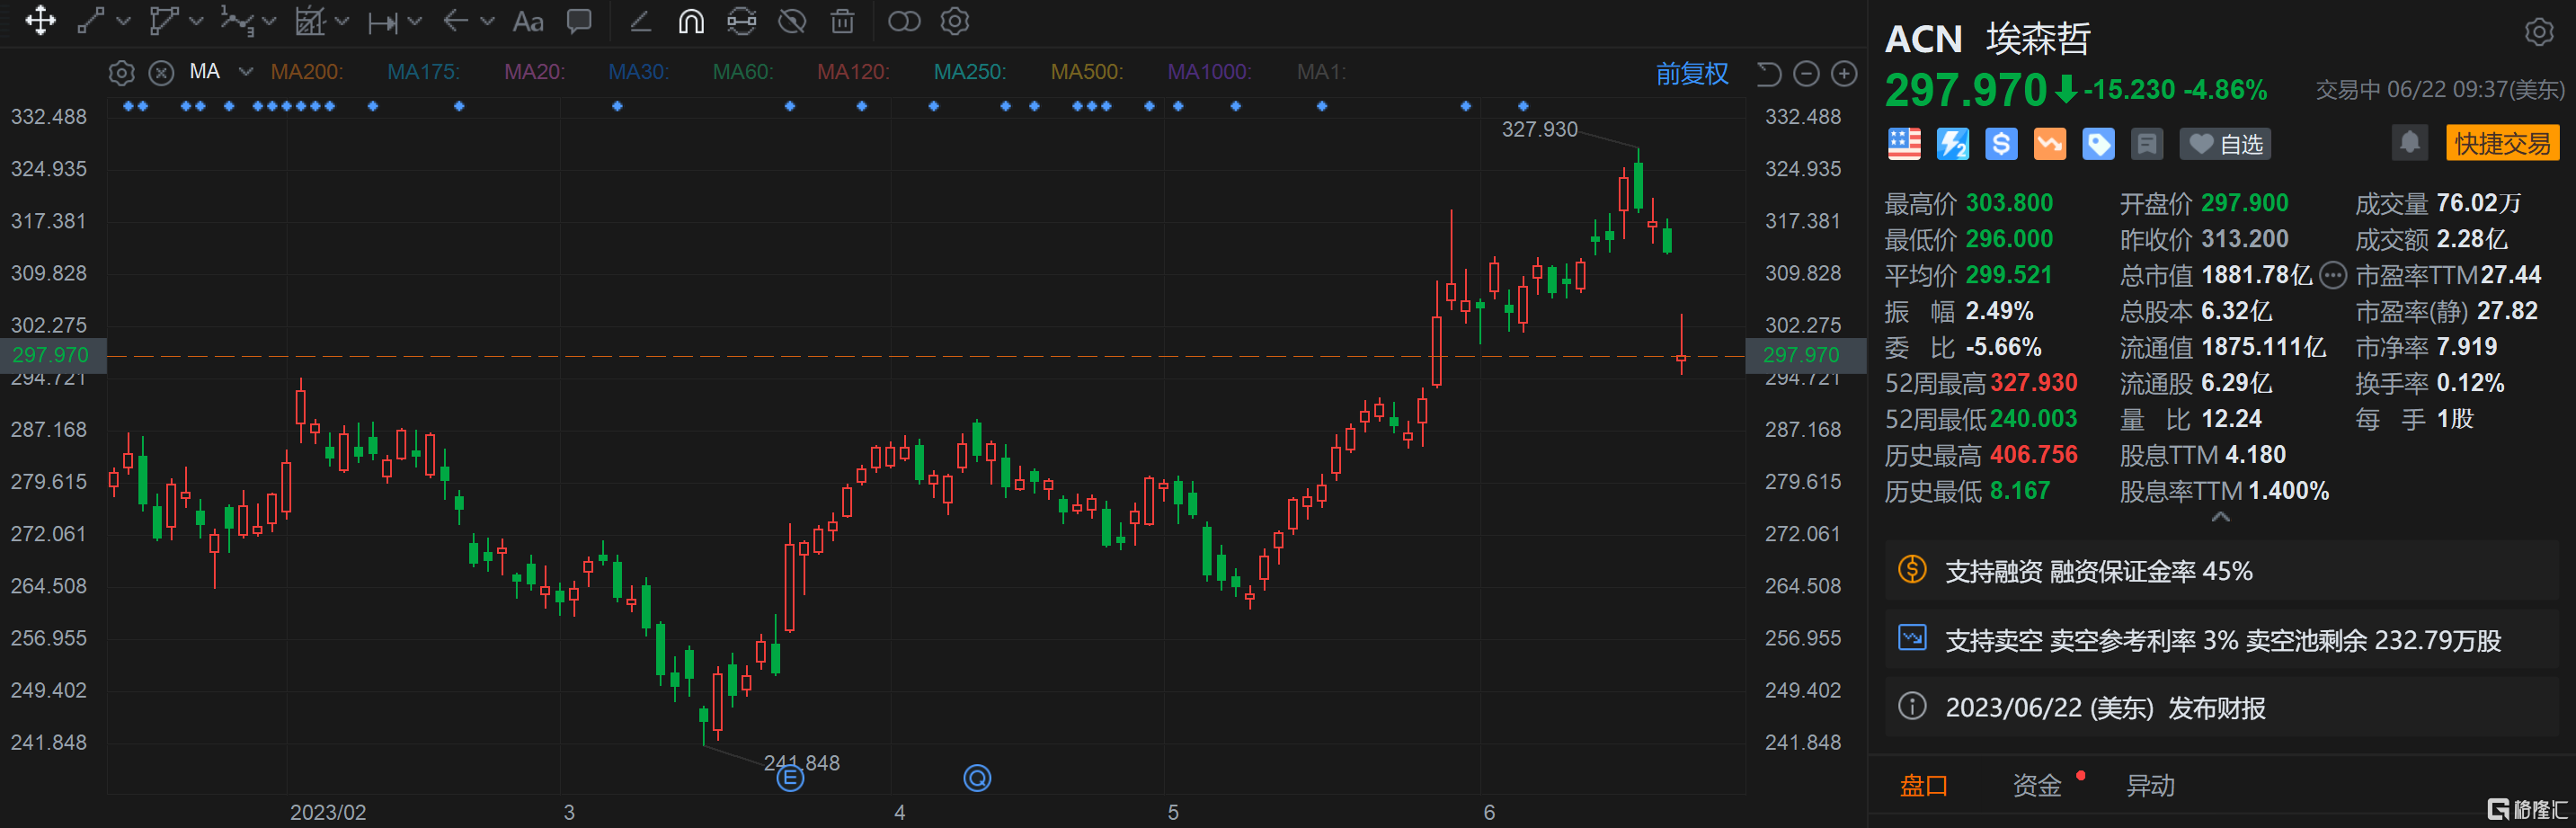
Task: Click the trash icon to delete drawings
Action: pos(843,21)
